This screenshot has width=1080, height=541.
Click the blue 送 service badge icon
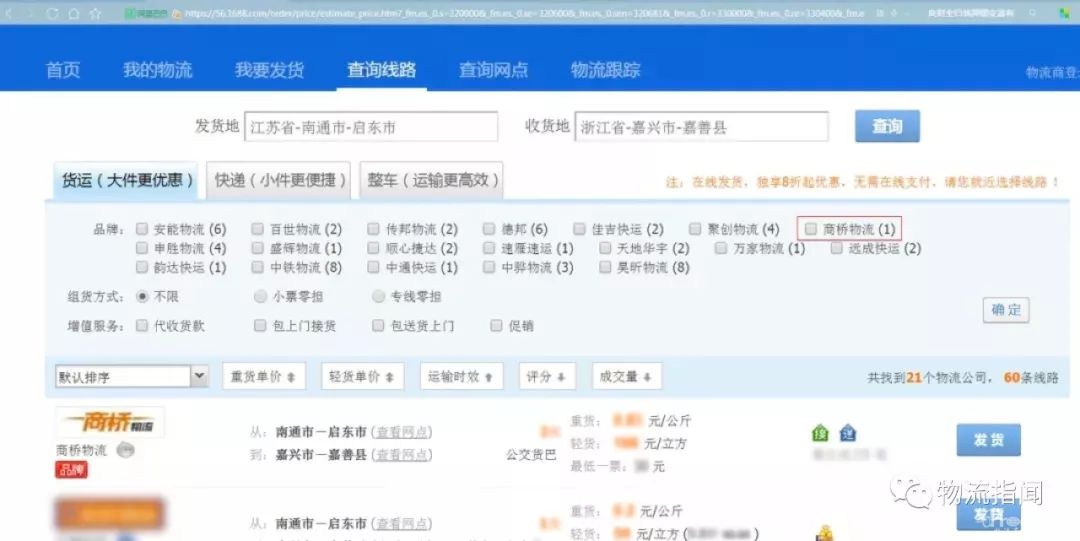click(847, 434)
